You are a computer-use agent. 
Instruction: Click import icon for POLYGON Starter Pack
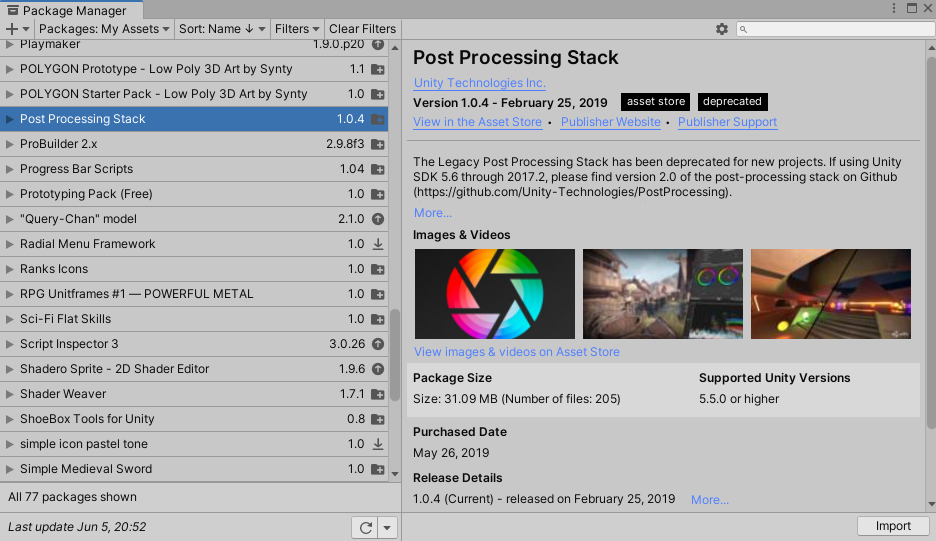click(378, 94)
